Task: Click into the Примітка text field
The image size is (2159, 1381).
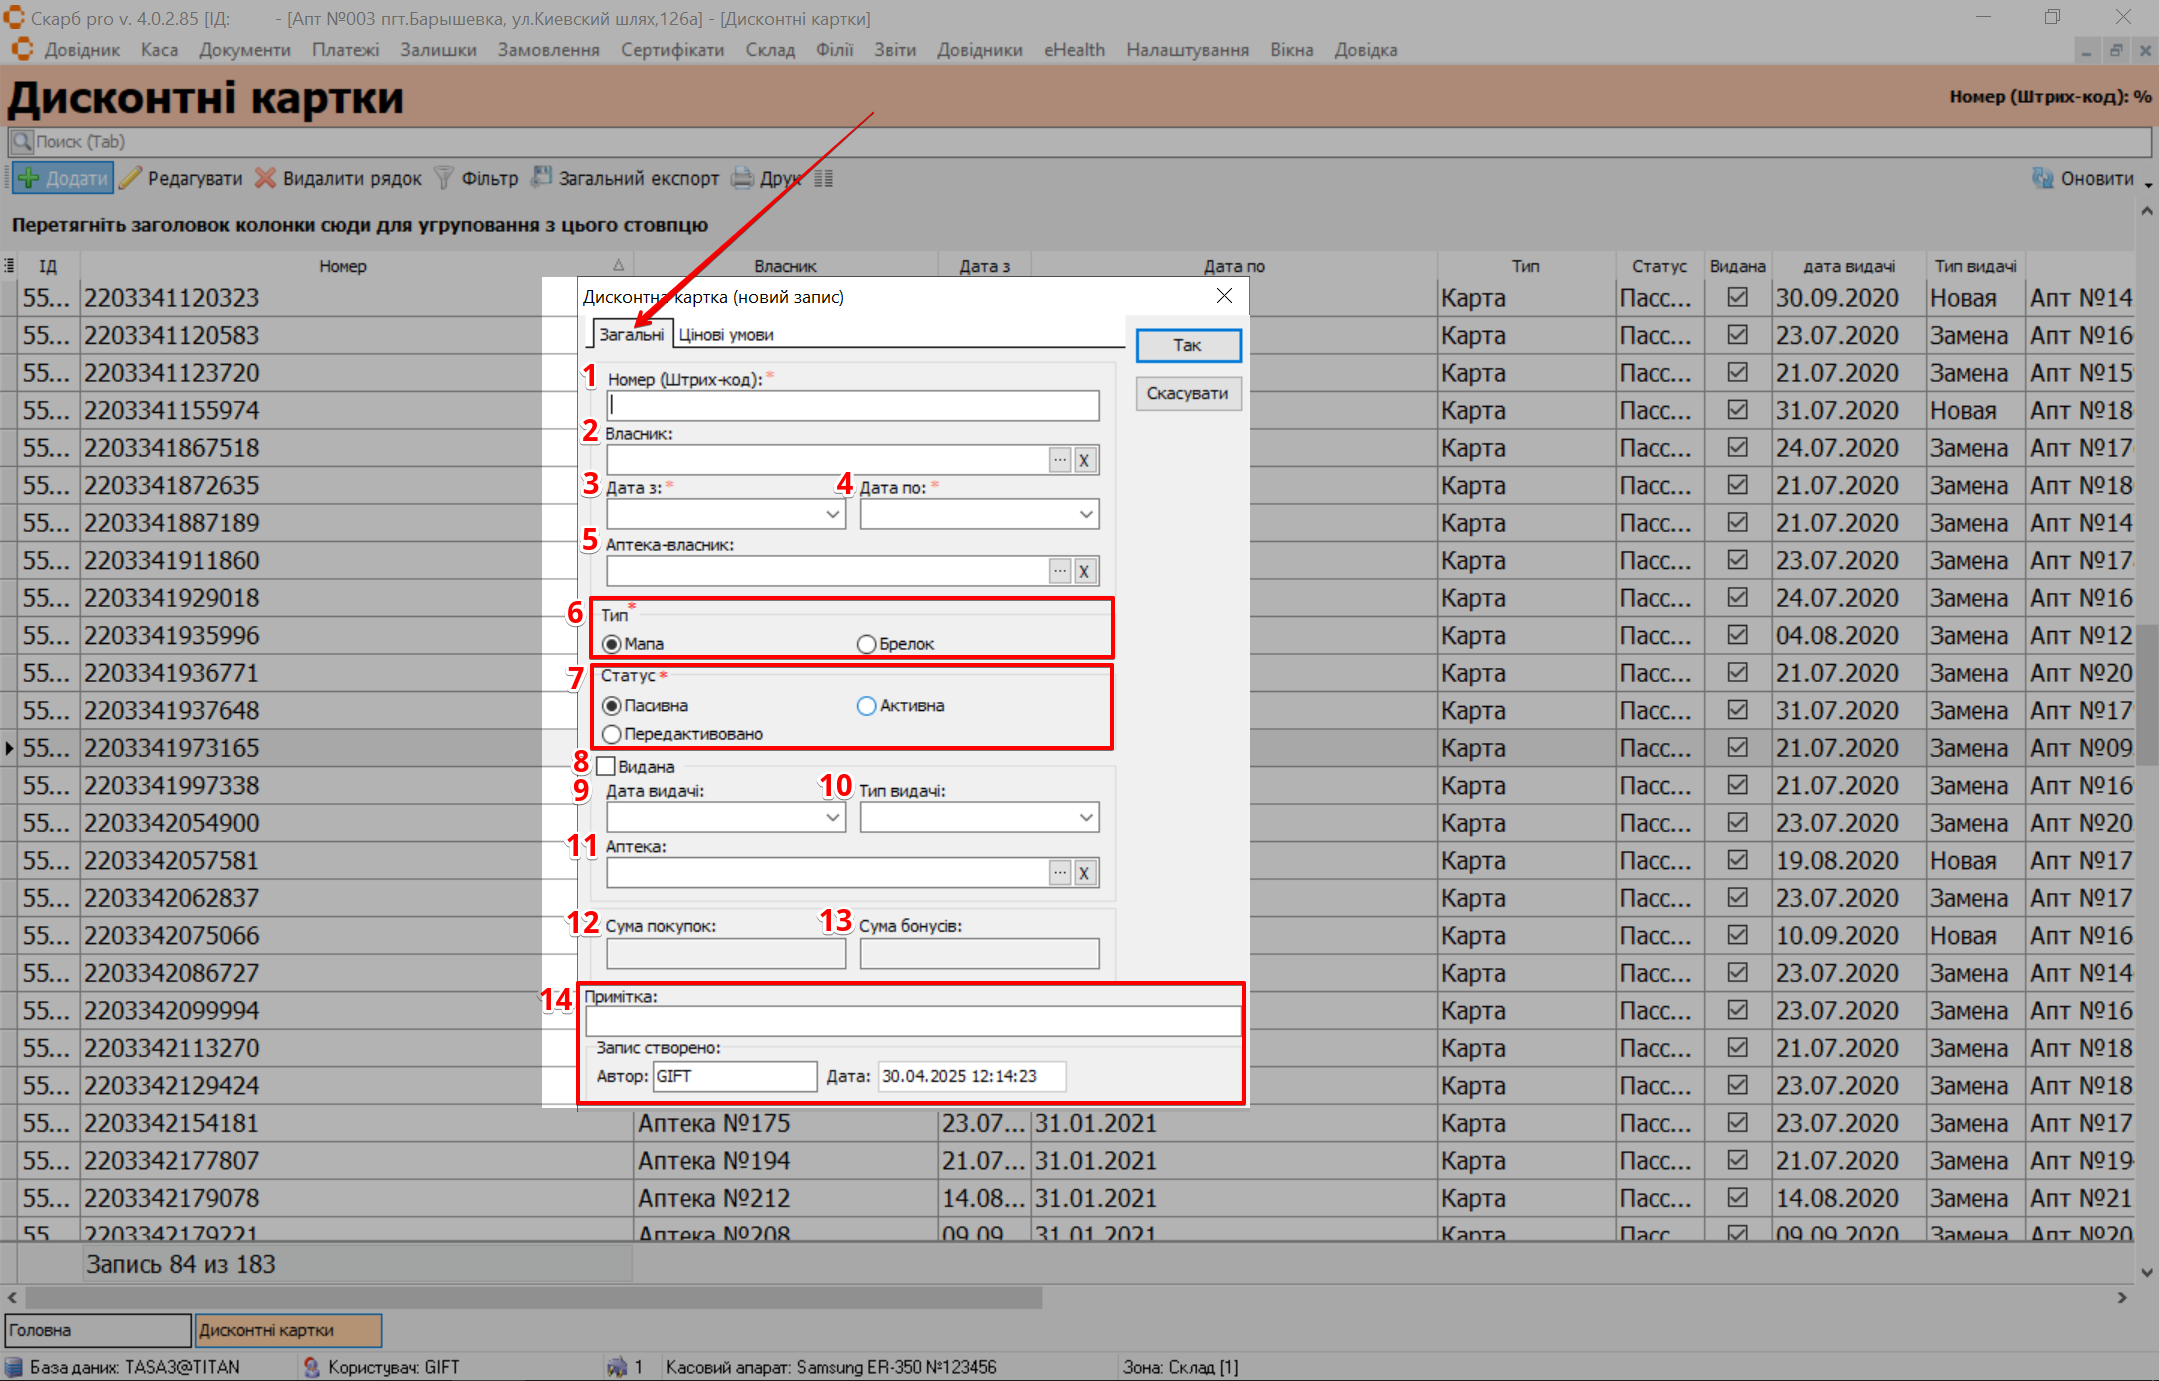Action: (912, 1021)
